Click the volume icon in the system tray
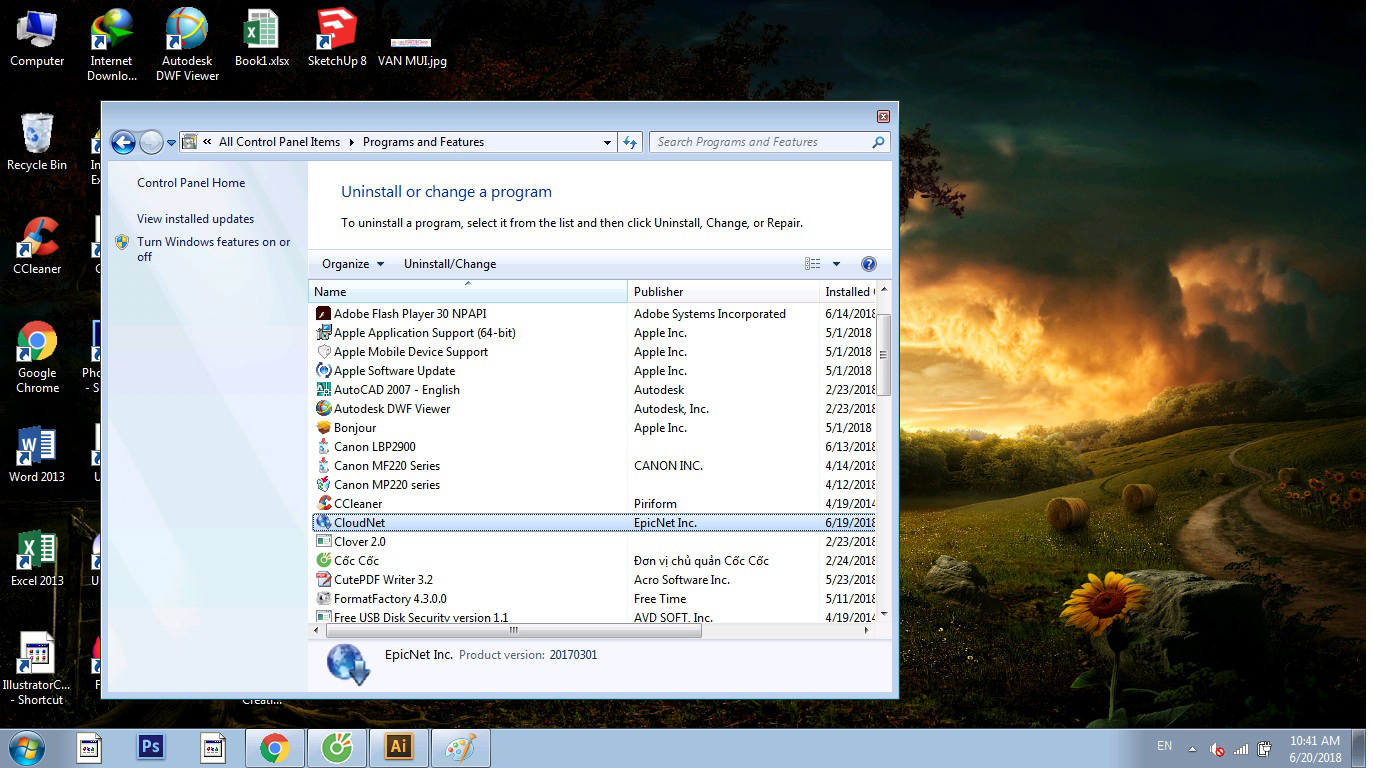The width and height of the screenshot is (1373, 773). point(1218,749)
